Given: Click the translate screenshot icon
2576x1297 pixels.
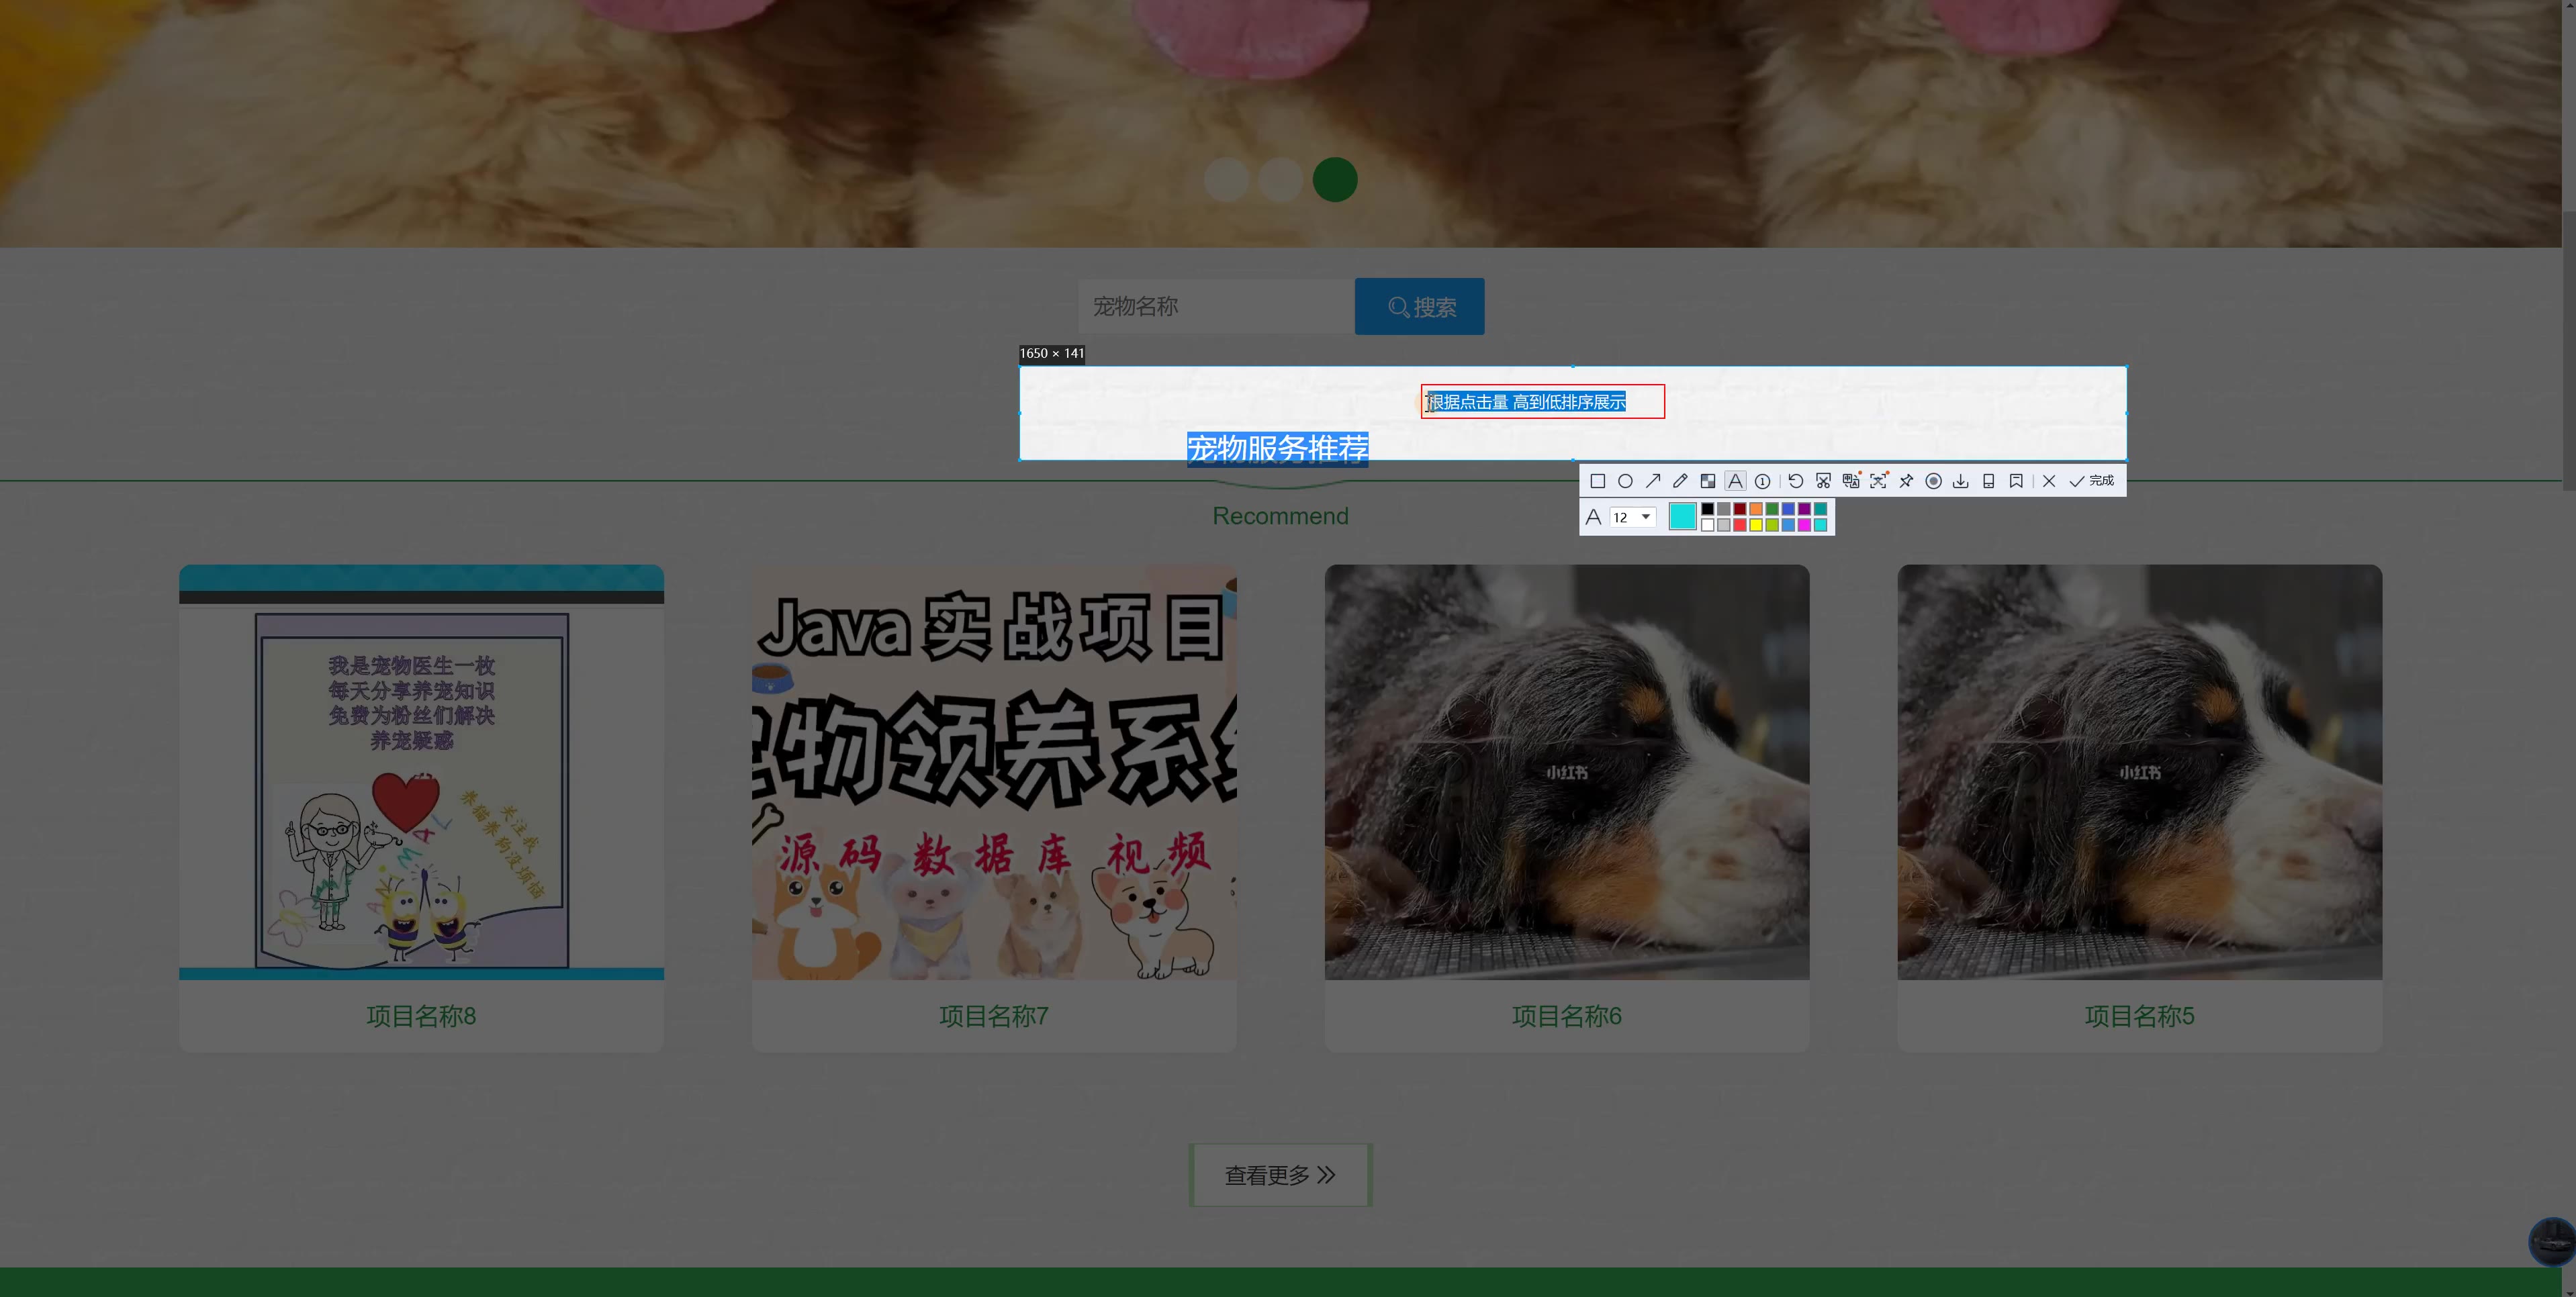Looking at the screenshot, I should coord(1851,481).
